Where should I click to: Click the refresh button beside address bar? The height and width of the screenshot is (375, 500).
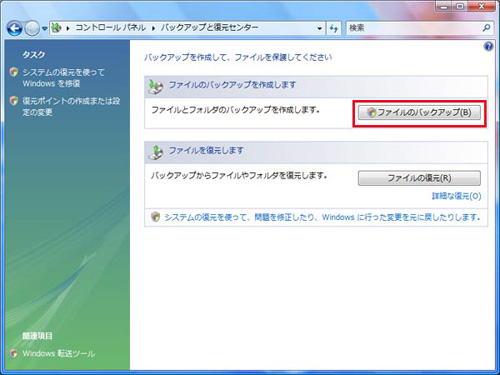(x=334, y=29)
